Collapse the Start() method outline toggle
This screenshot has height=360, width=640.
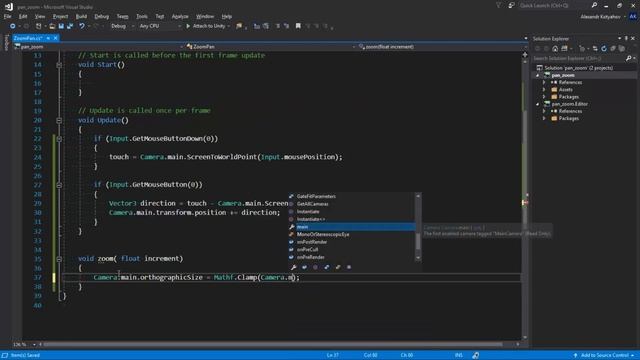tap(59, 65)
